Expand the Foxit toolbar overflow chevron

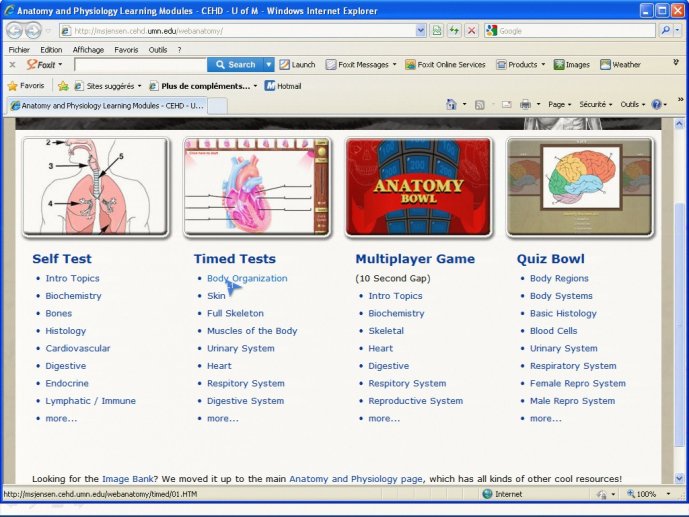click(x=676, y=63)
